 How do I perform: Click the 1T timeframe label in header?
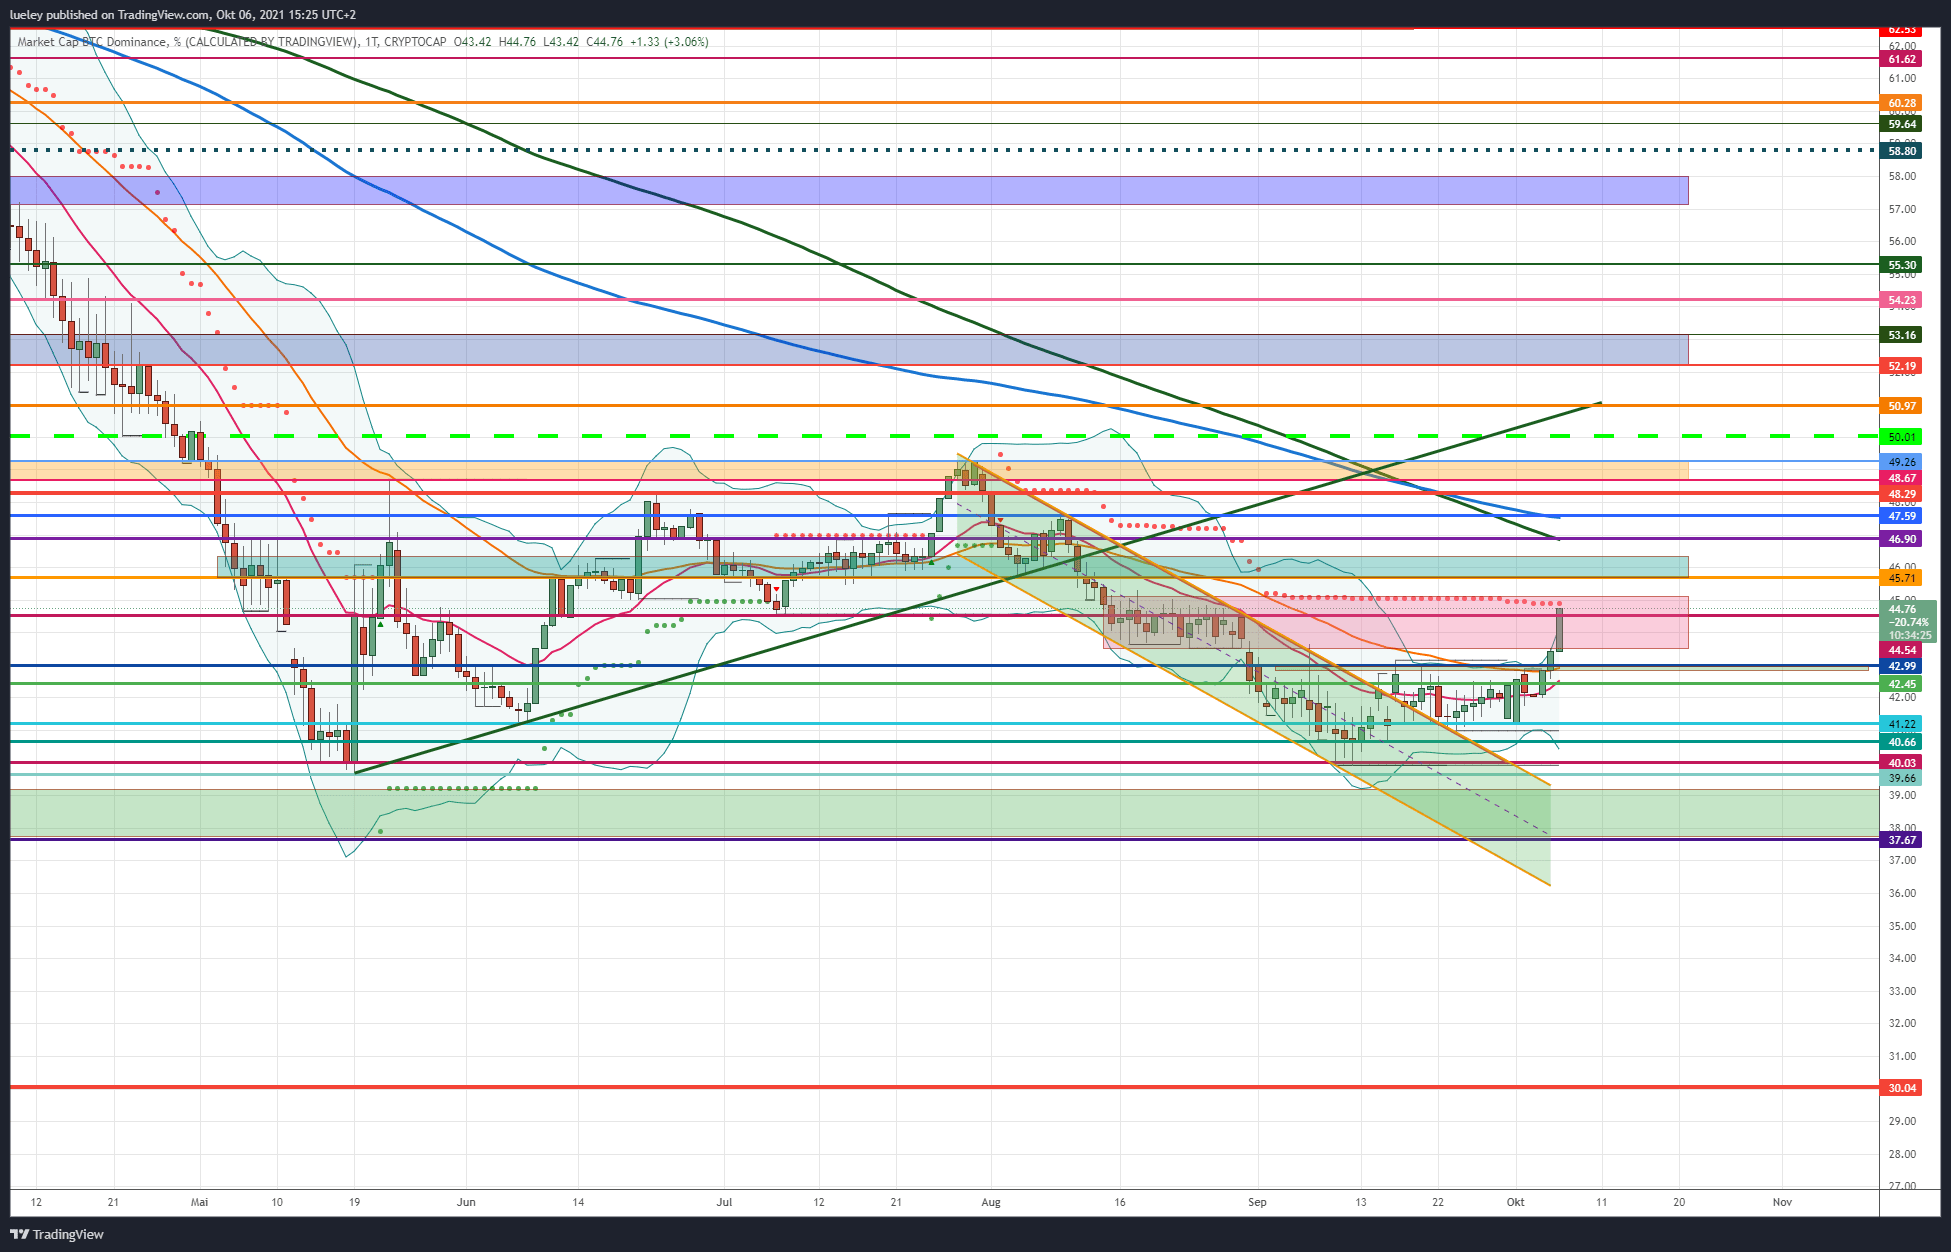pyautogui.click(x=372, y=42)
